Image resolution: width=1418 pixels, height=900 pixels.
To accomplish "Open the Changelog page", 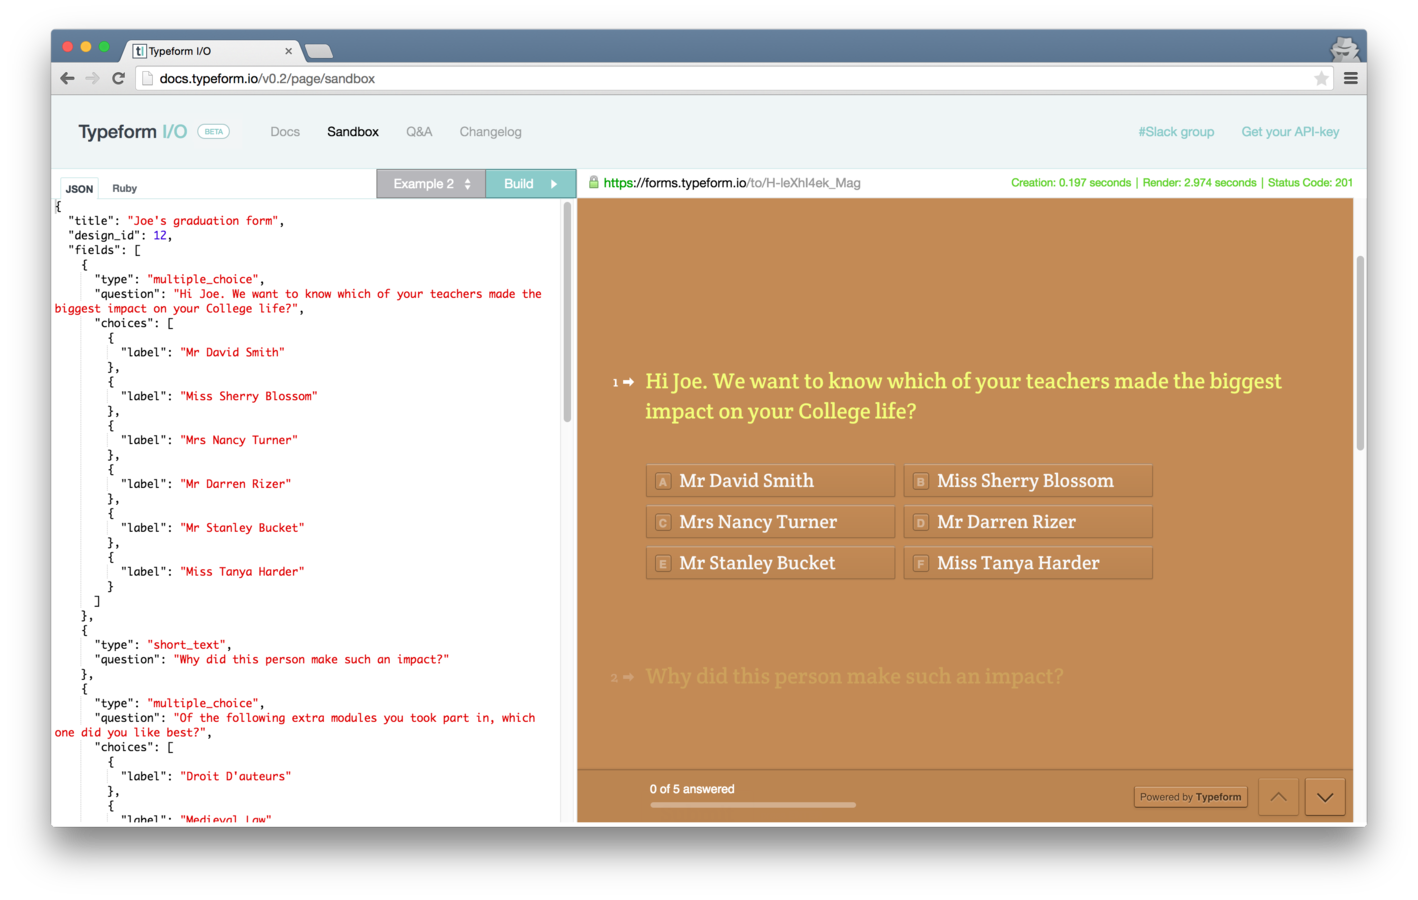I will coord(490,132).
